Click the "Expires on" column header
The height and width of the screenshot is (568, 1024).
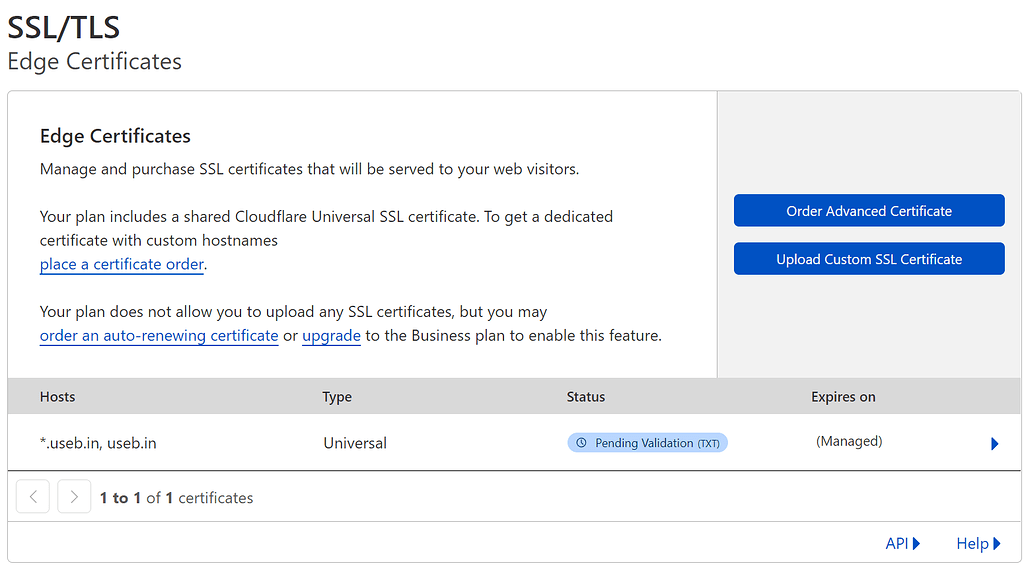843,397
